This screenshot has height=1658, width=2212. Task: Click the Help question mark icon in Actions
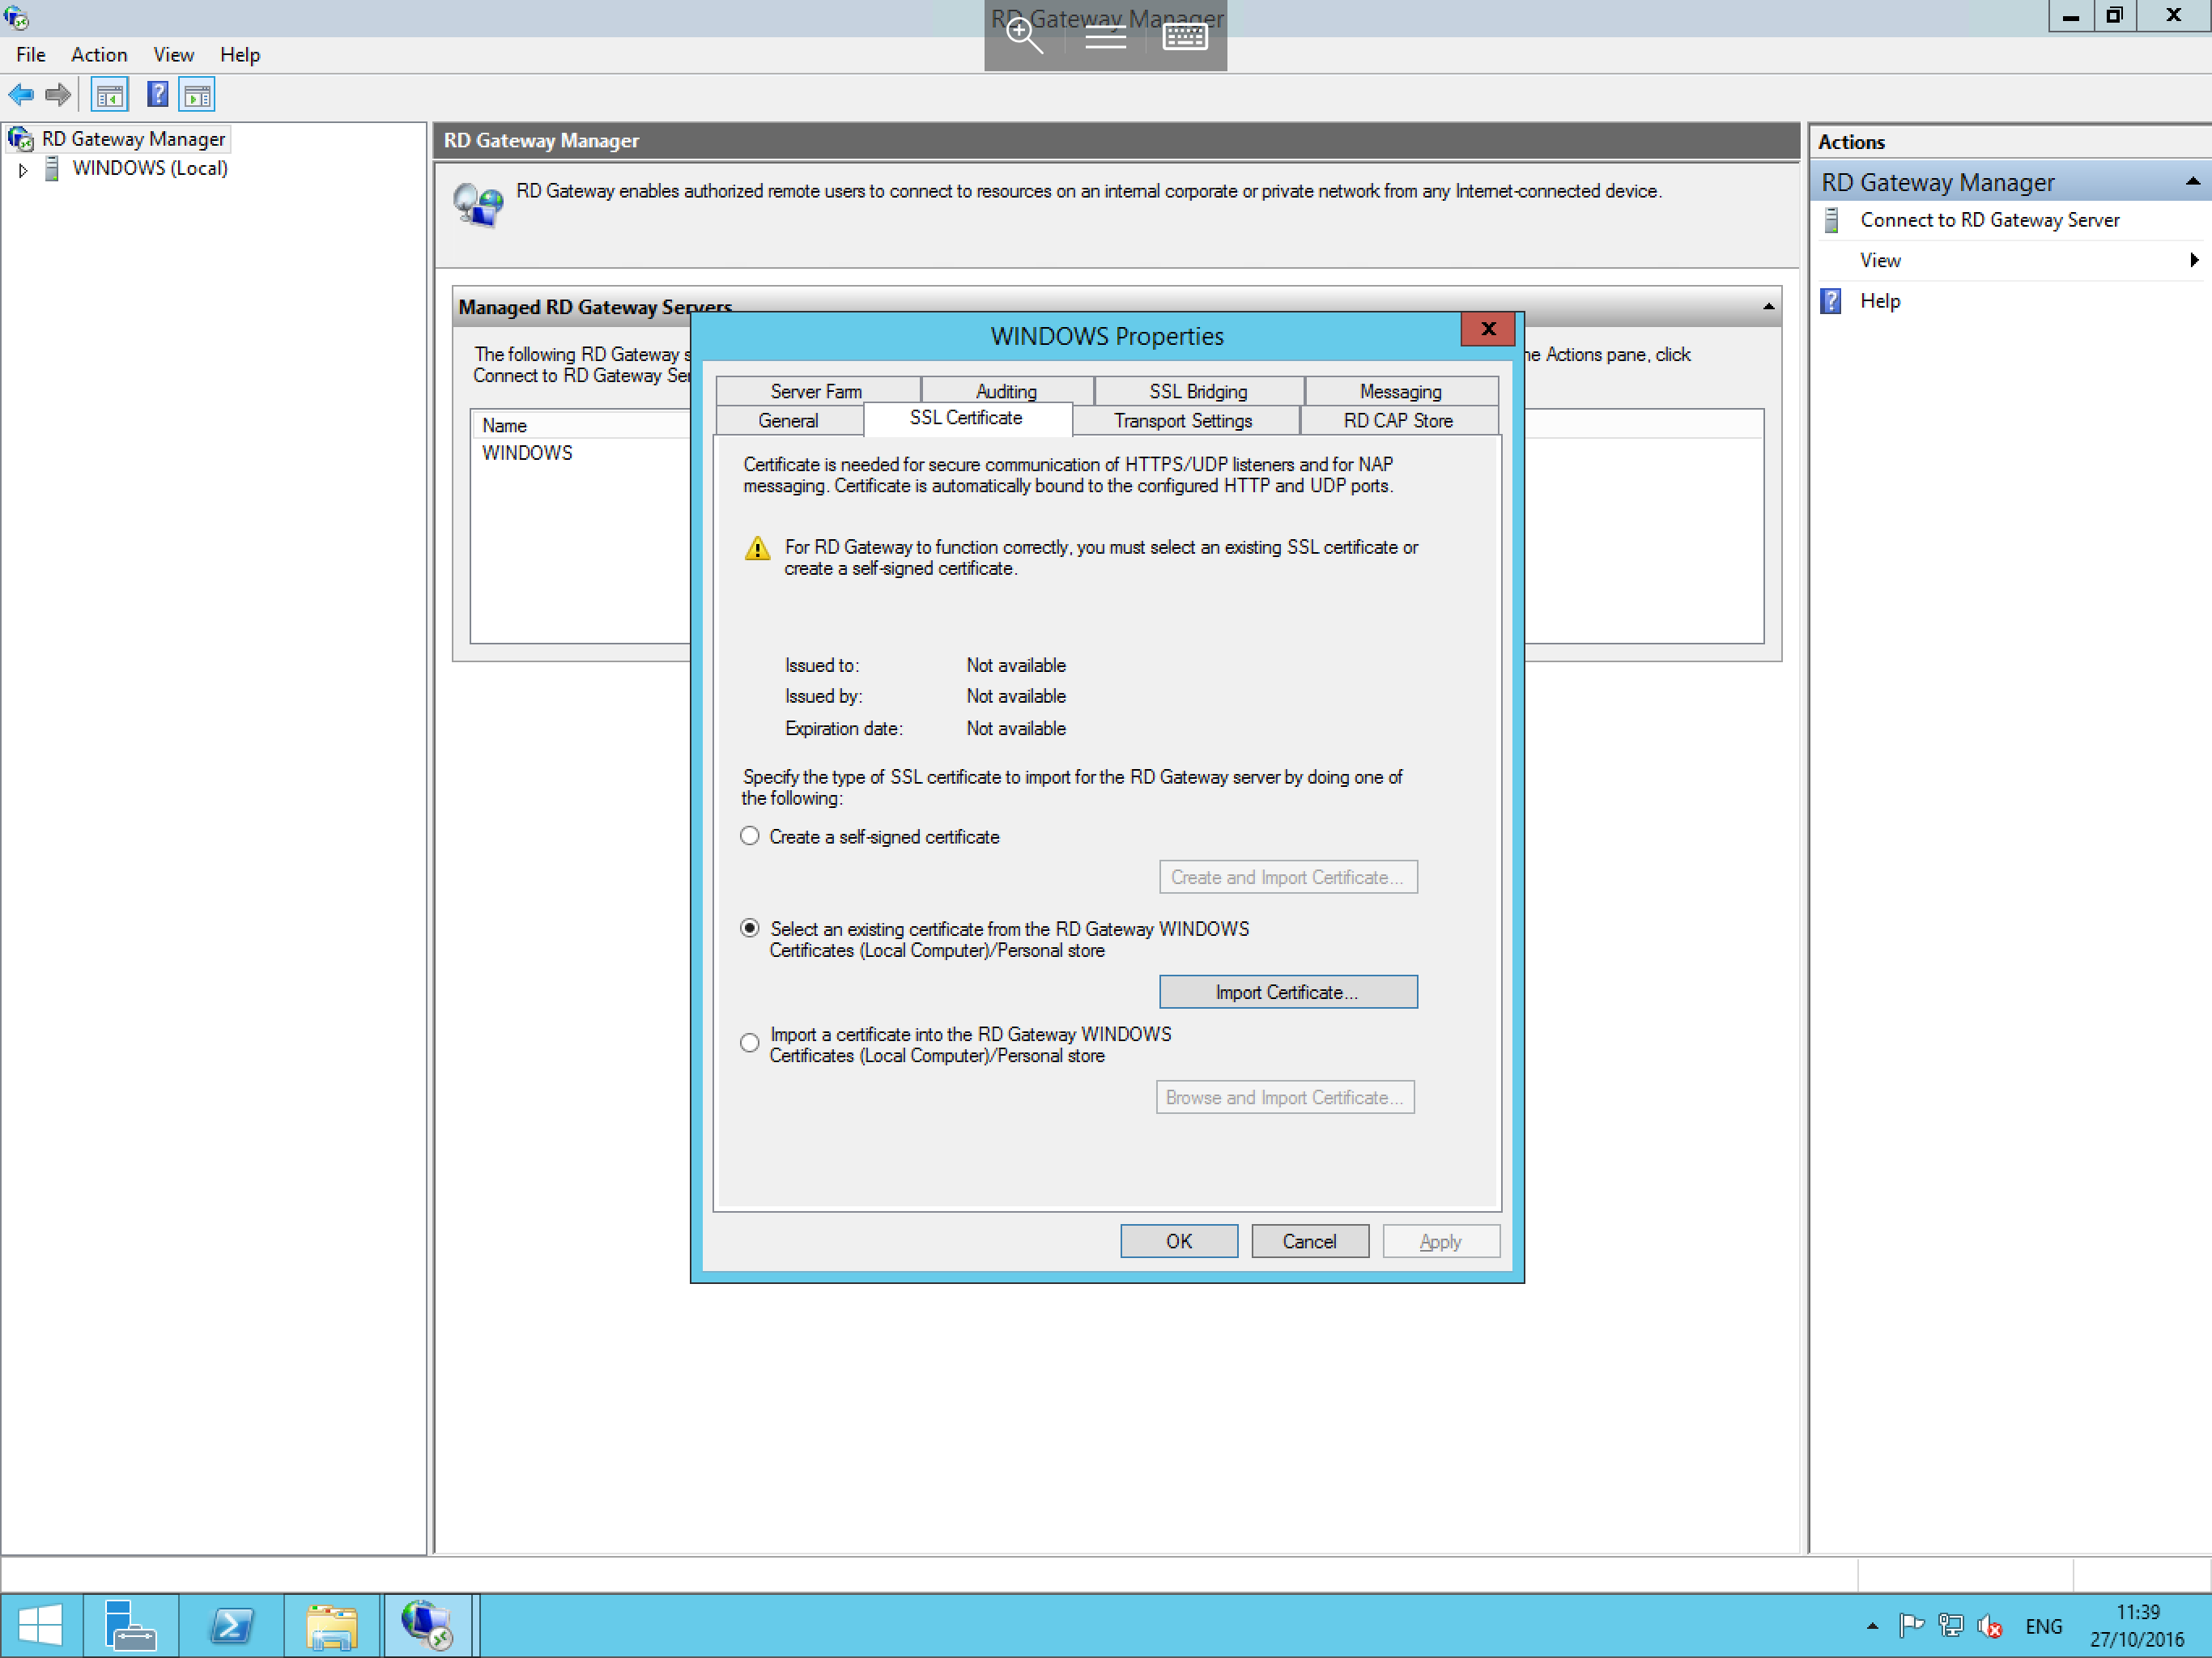click(x=1831, y=301)
